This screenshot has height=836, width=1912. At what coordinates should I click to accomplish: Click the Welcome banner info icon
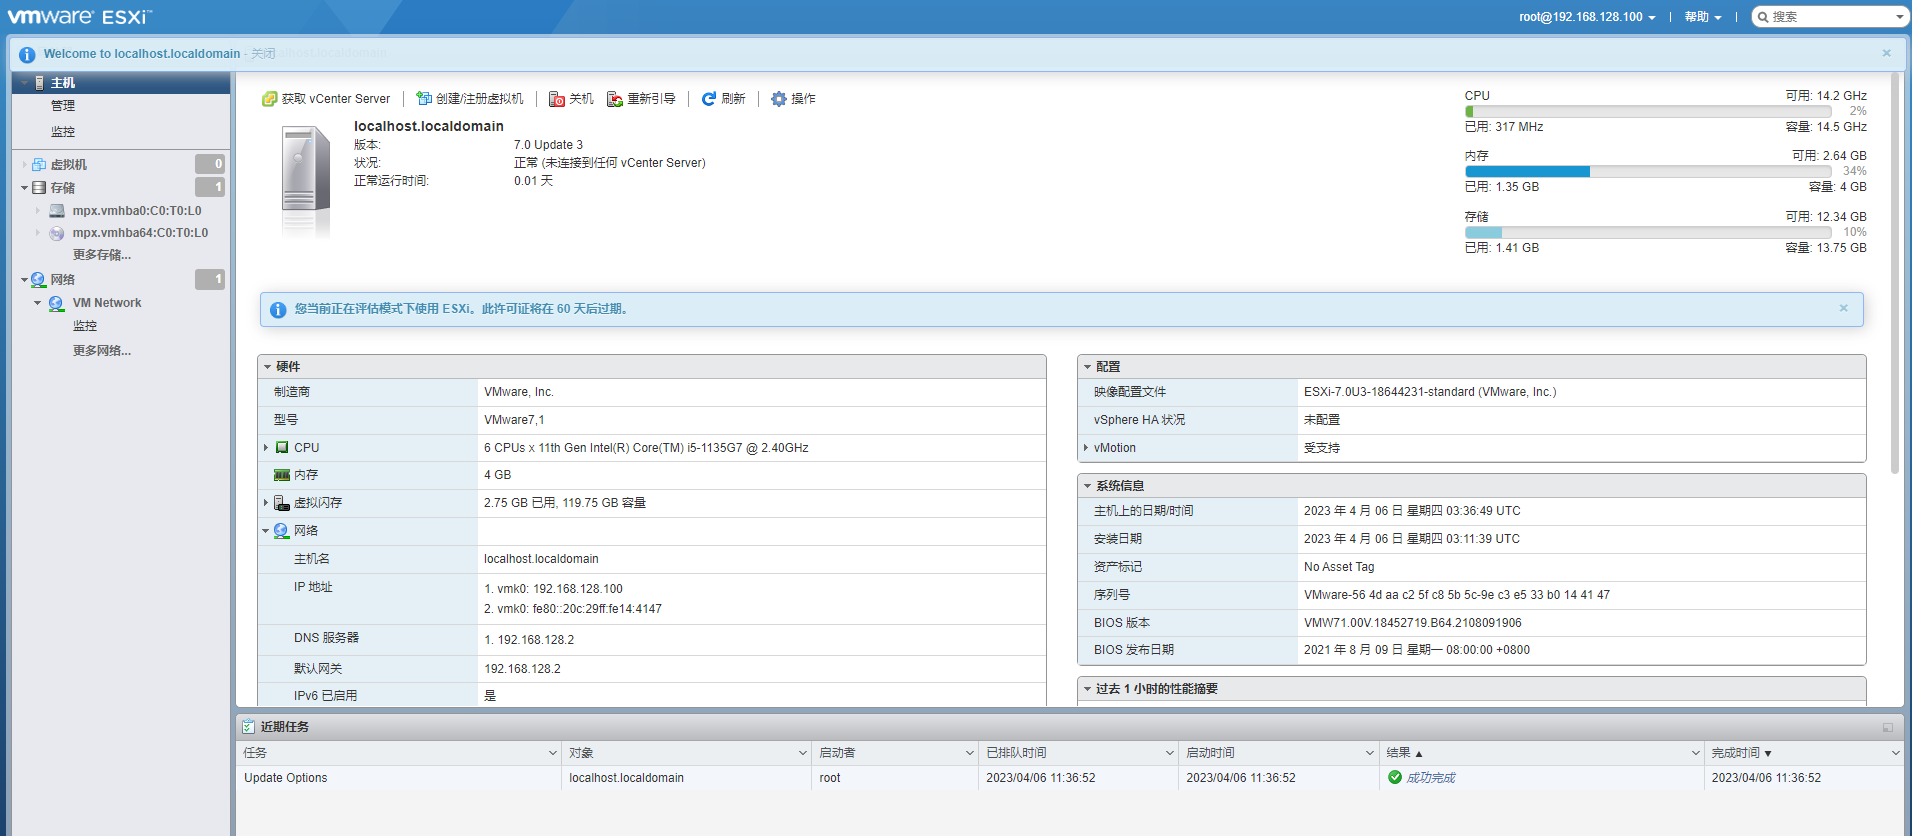click(x=27, y=54)
